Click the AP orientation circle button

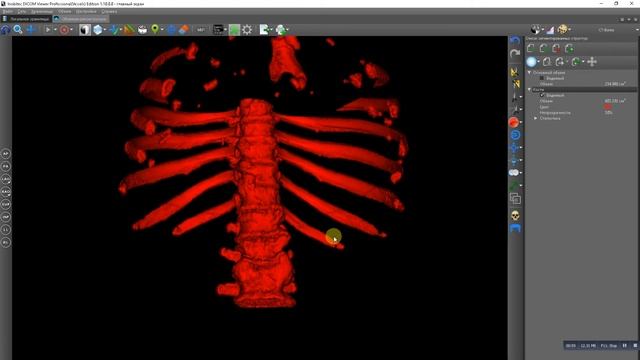click(6, 154)
